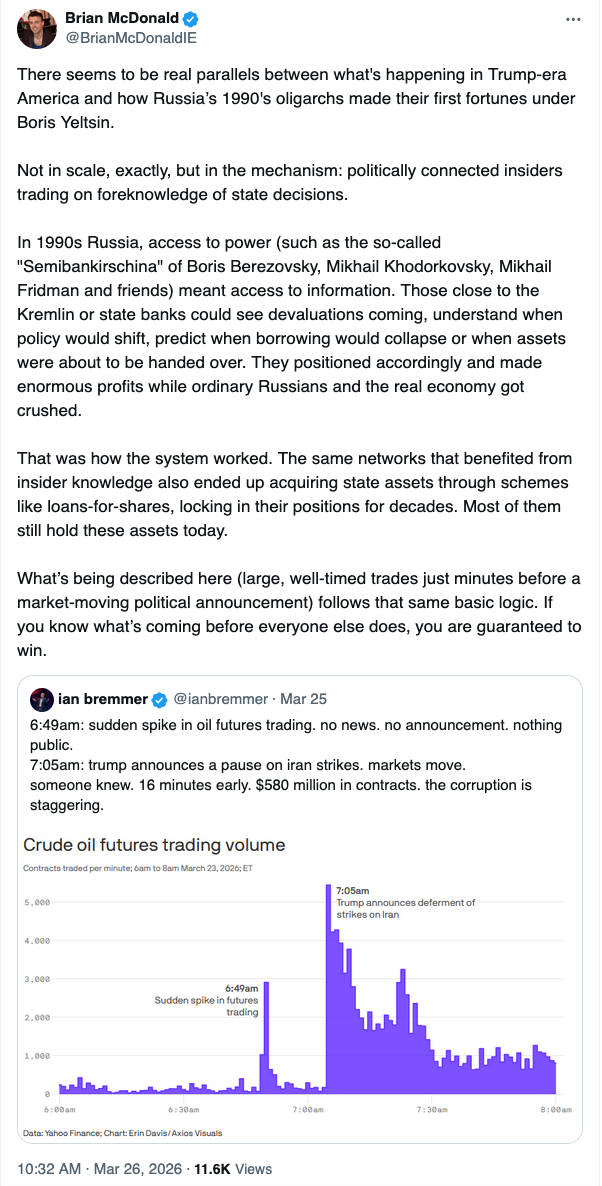The height and width of the screenshot is (1186, 602).
Task: Click ian bremmer's verified badge
Action: (x=158, y=698)
